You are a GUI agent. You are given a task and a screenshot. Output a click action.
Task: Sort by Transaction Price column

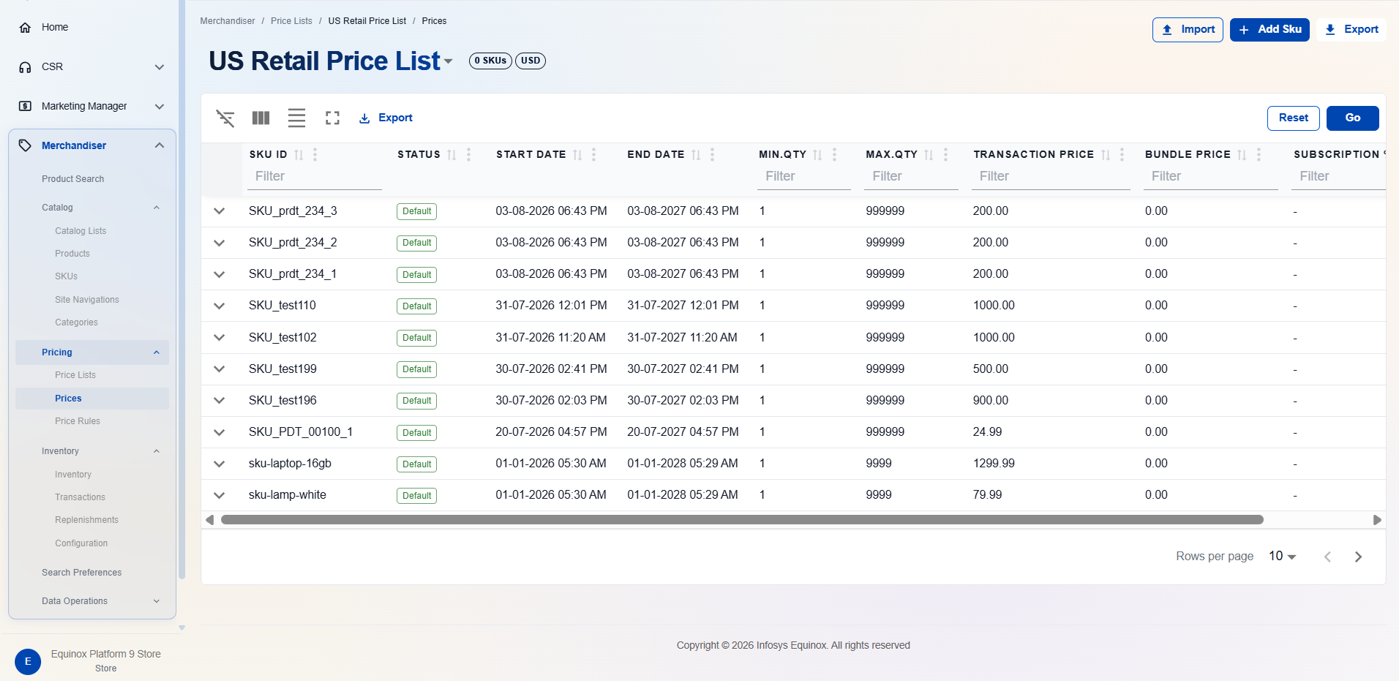click(x=1106, y=155)
